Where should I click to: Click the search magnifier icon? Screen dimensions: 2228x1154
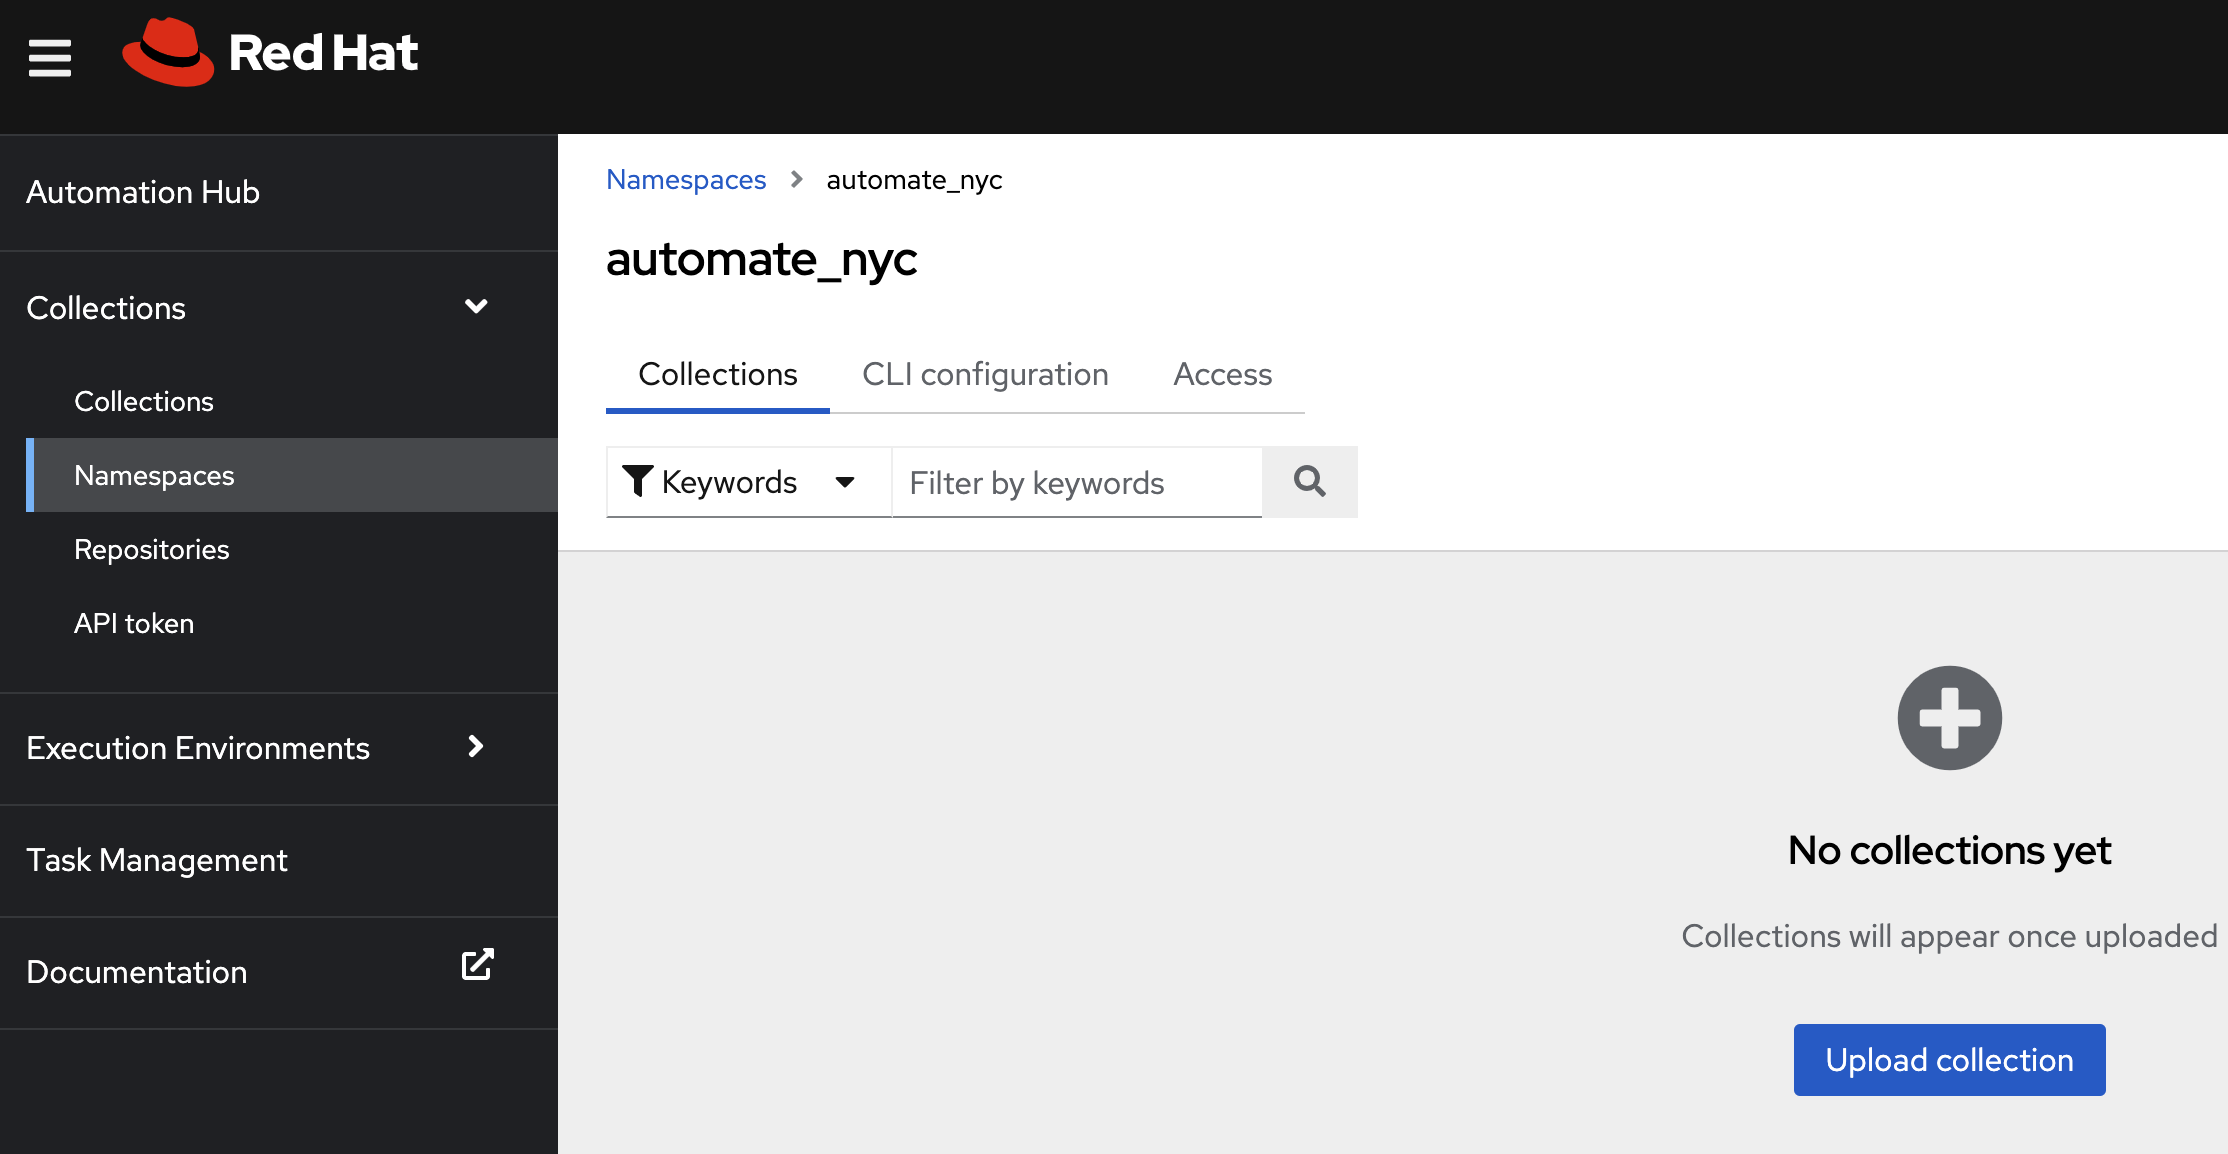pos(1308,481)
